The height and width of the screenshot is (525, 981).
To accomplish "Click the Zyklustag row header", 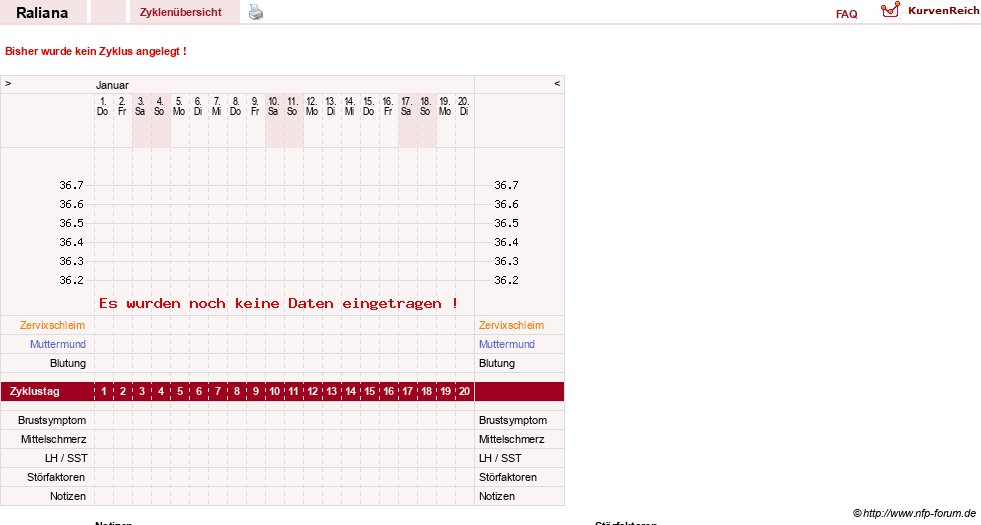I will [x=35, y=392].
